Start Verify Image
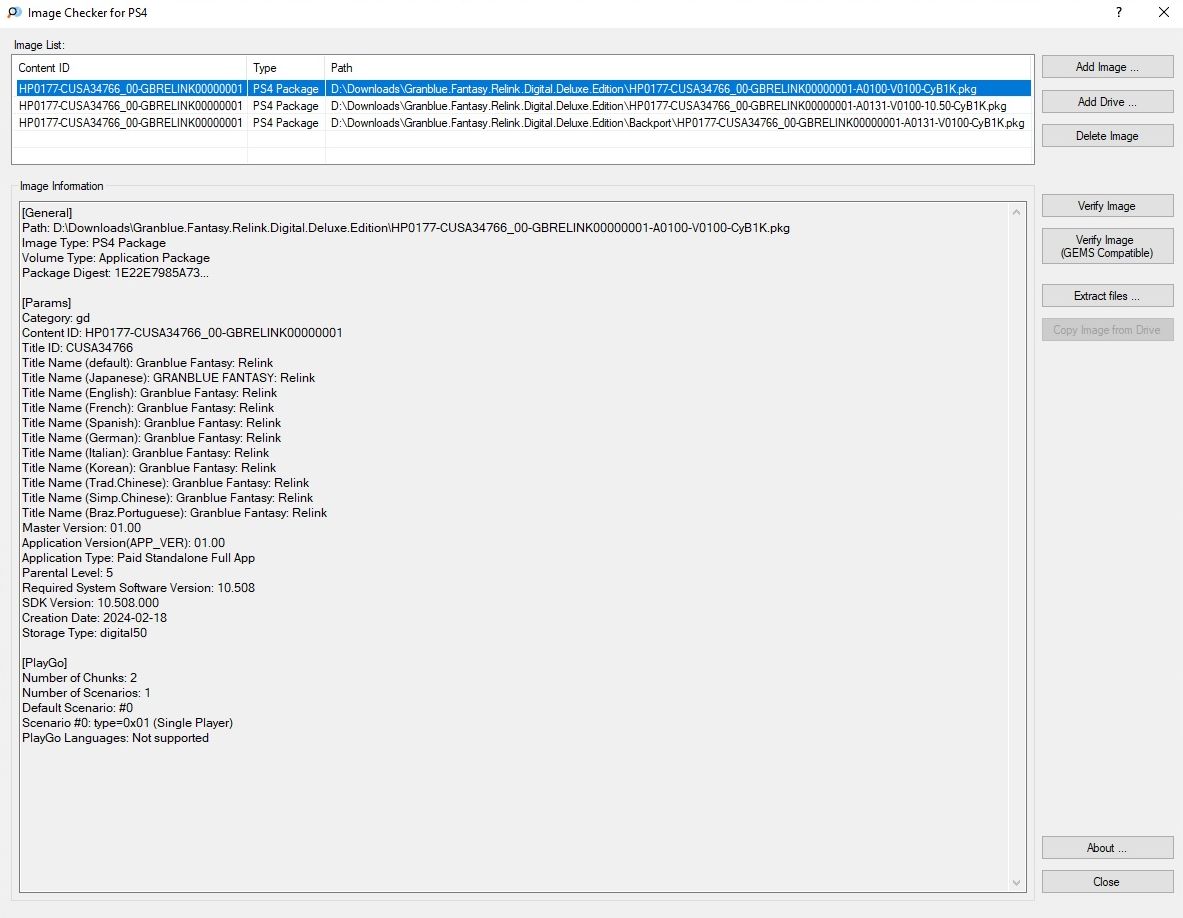The height and width of the screenshot is (918, 1183). pos(1107,206)
